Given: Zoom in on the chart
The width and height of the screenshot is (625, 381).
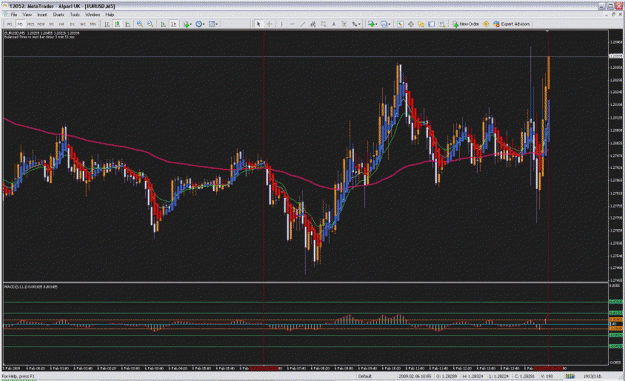Looking at the screenshot, I should pyautogui.click(x=140, y=24).
